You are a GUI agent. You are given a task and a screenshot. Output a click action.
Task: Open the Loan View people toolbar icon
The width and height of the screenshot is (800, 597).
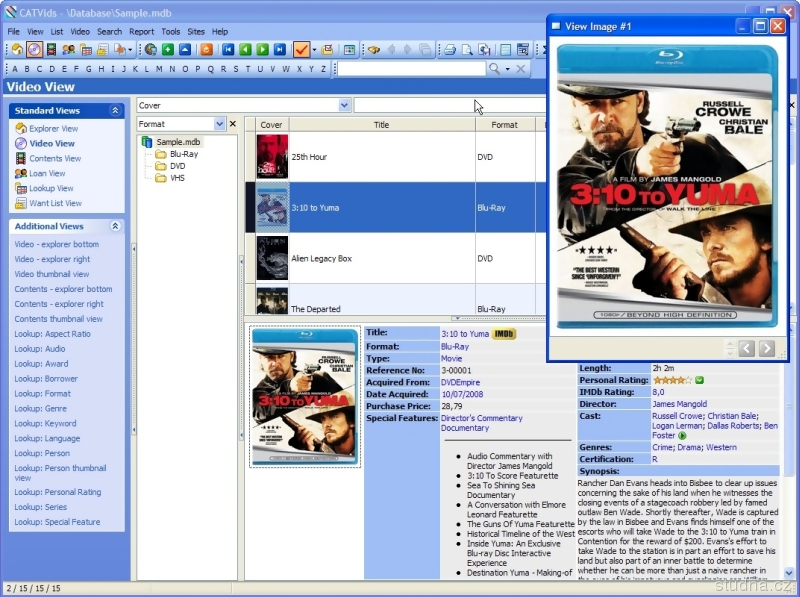tap(68, 49)
